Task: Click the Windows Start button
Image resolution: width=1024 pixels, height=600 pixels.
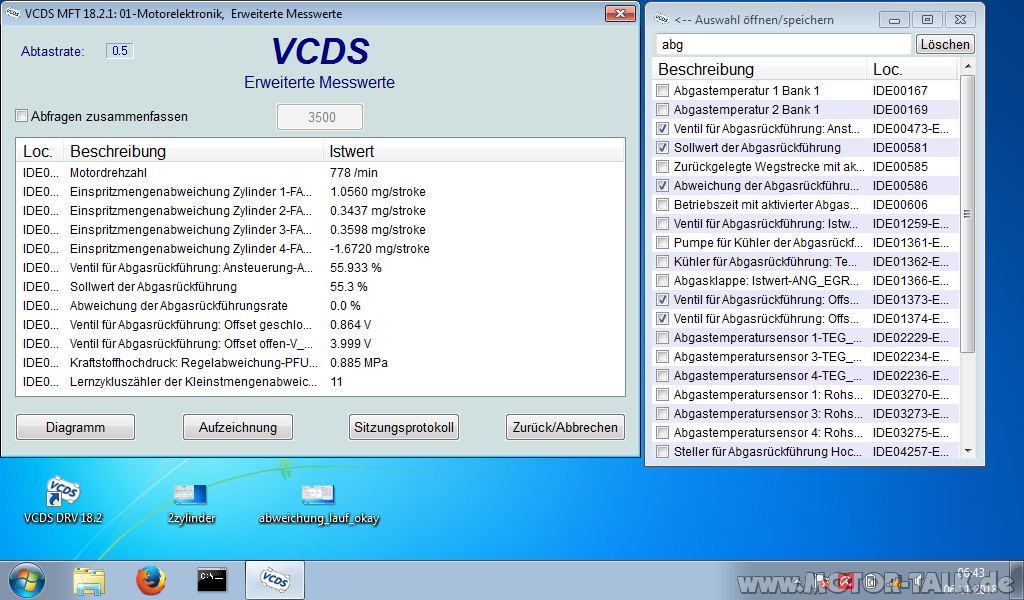Action: 27,580
